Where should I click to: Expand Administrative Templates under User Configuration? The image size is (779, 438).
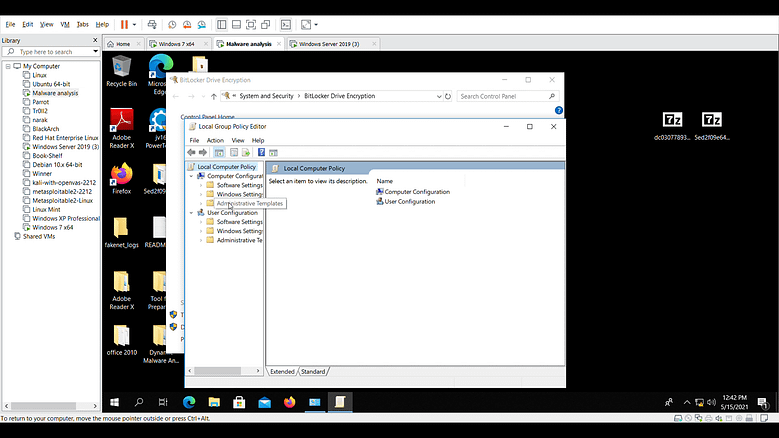coord(201,240)
